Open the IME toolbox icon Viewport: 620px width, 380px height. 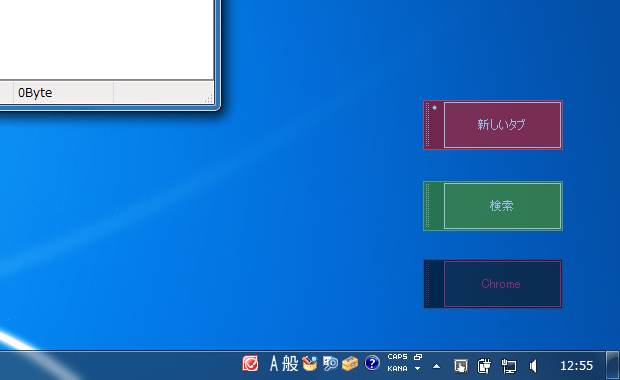(x=350, y=363)
